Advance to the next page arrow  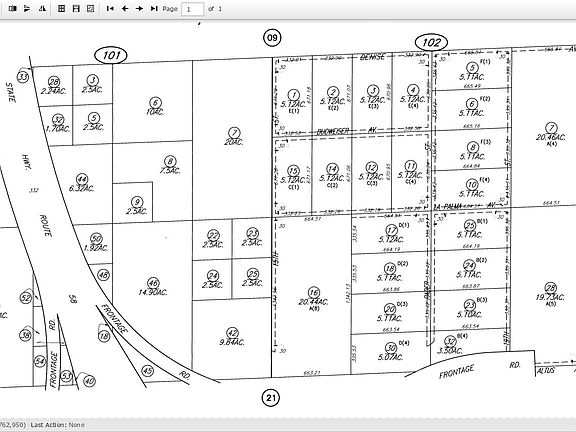pyautogui.click(x=139, y=8)
